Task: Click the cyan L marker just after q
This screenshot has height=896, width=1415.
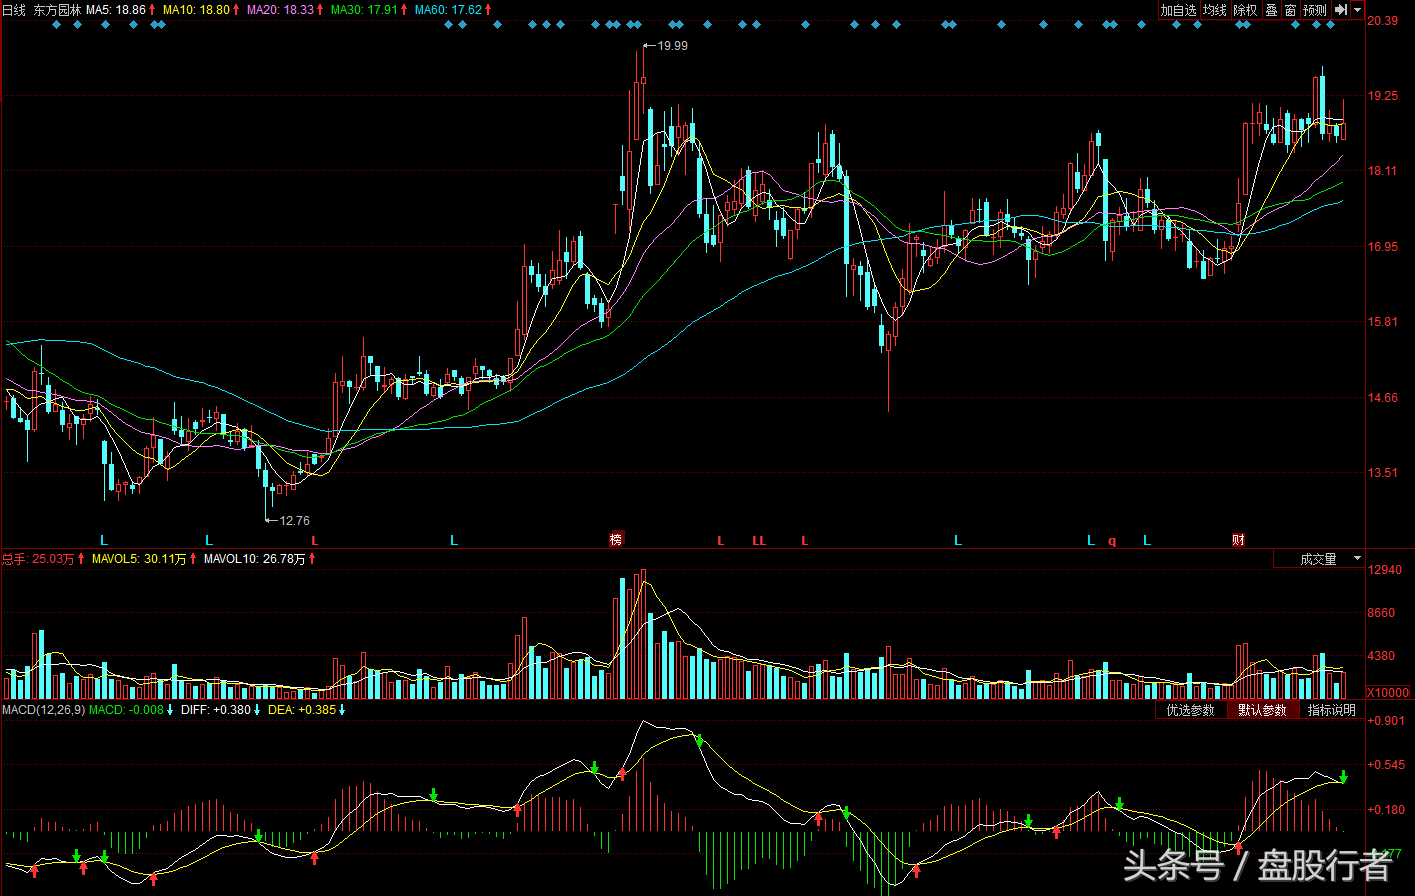Action: [x=1147, y=541]
